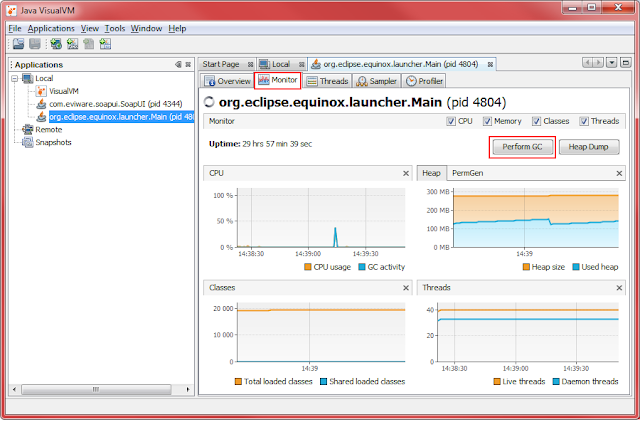This screenshot has width=640, height=427.
Task: Close the Threads chart panel
Action: pos(619,288)
